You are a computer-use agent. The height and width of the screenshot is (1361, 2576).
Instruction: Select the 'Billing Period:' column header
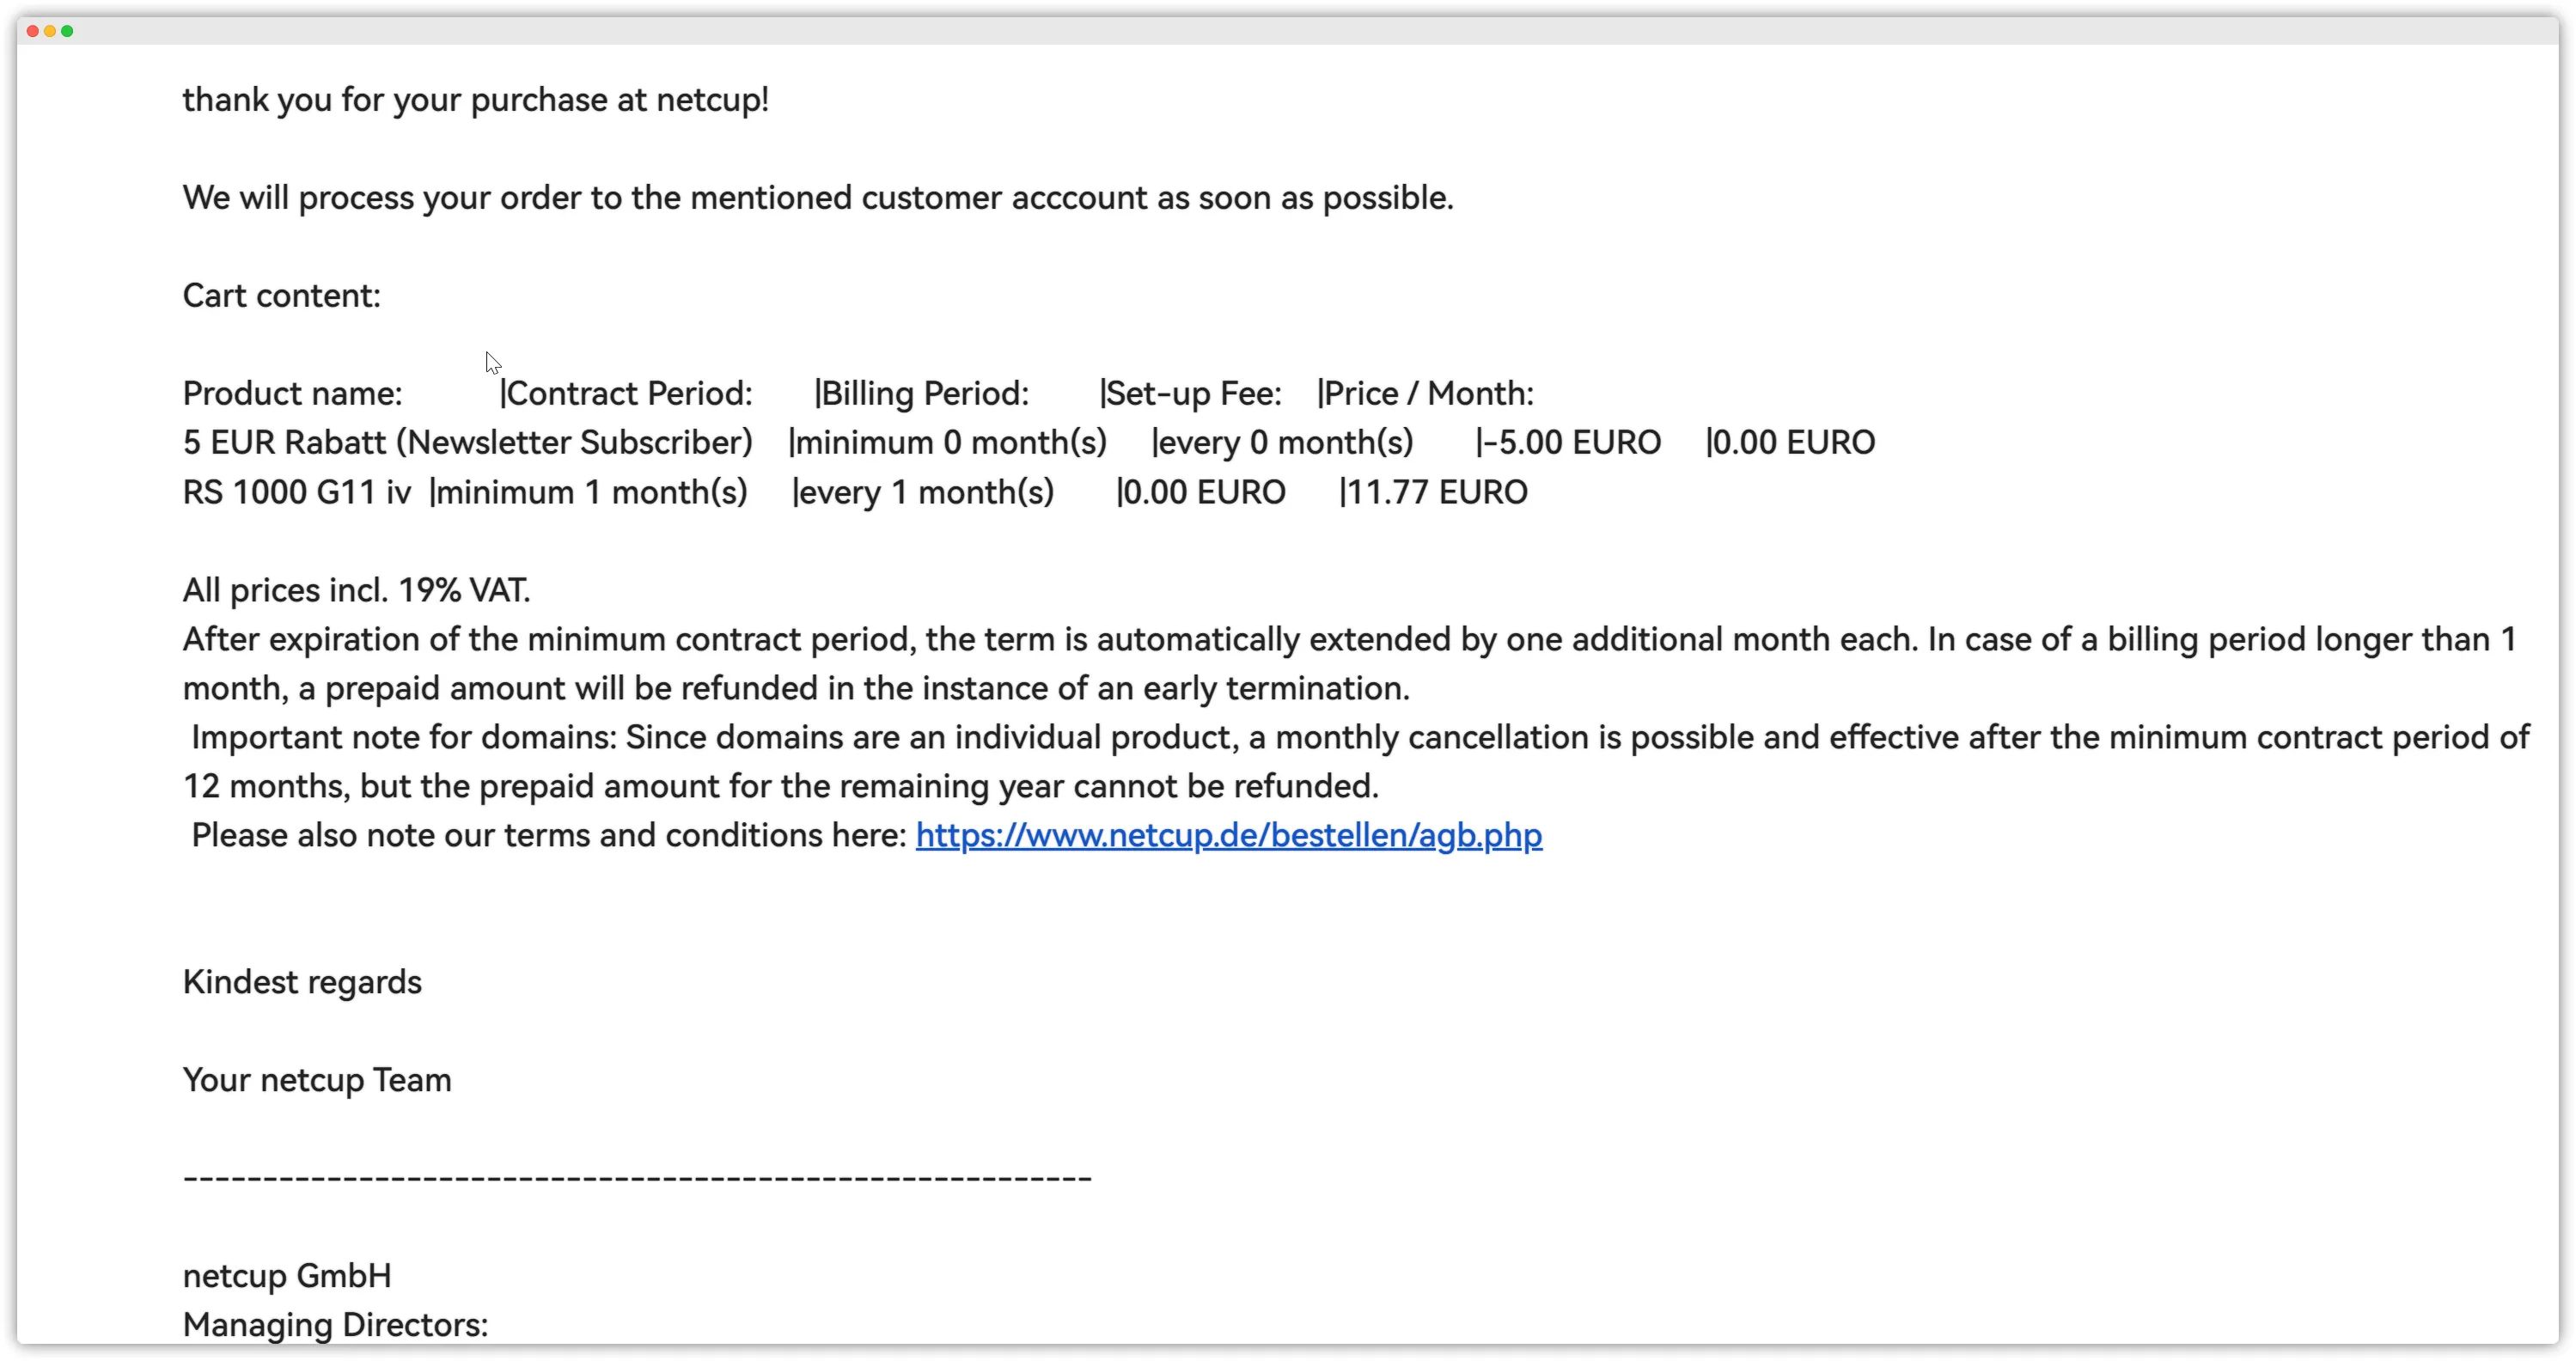(924, 394)
